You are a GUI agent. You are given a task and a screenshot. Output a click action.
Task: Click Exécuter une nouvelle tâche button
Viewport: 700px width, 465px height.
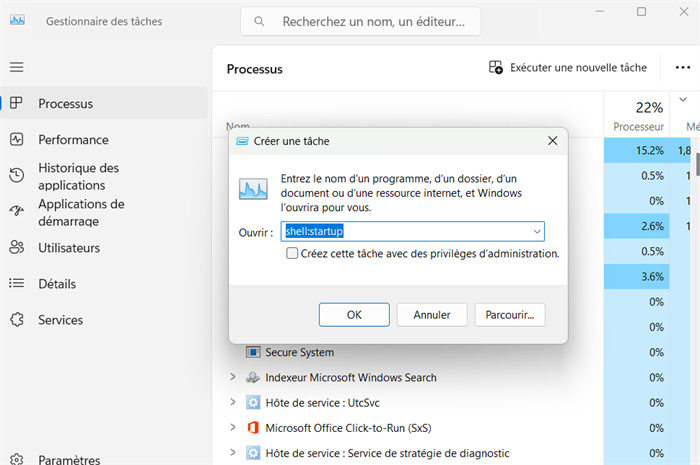pos(567,68)
